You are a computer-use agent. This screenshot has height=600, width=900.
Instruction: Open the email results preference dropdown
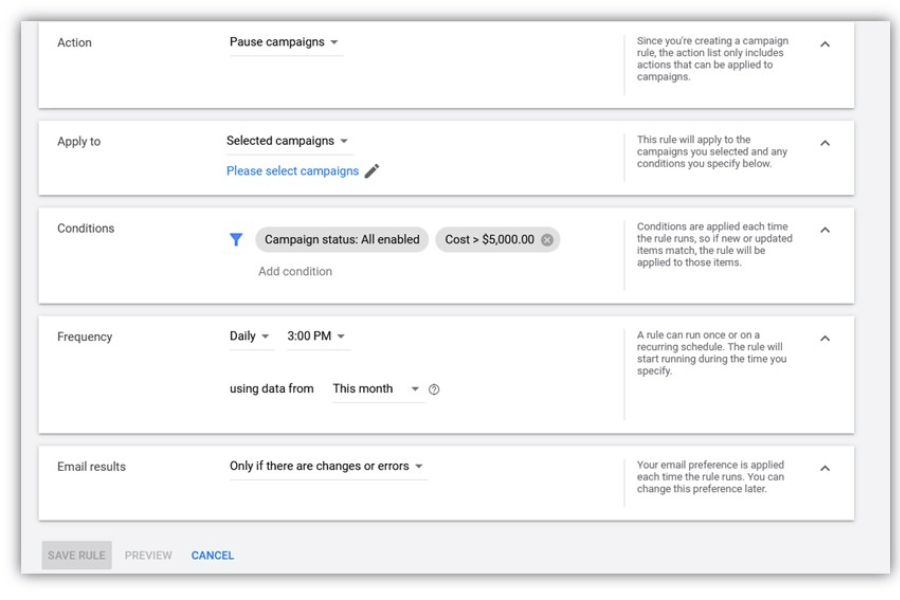point(327,467)
